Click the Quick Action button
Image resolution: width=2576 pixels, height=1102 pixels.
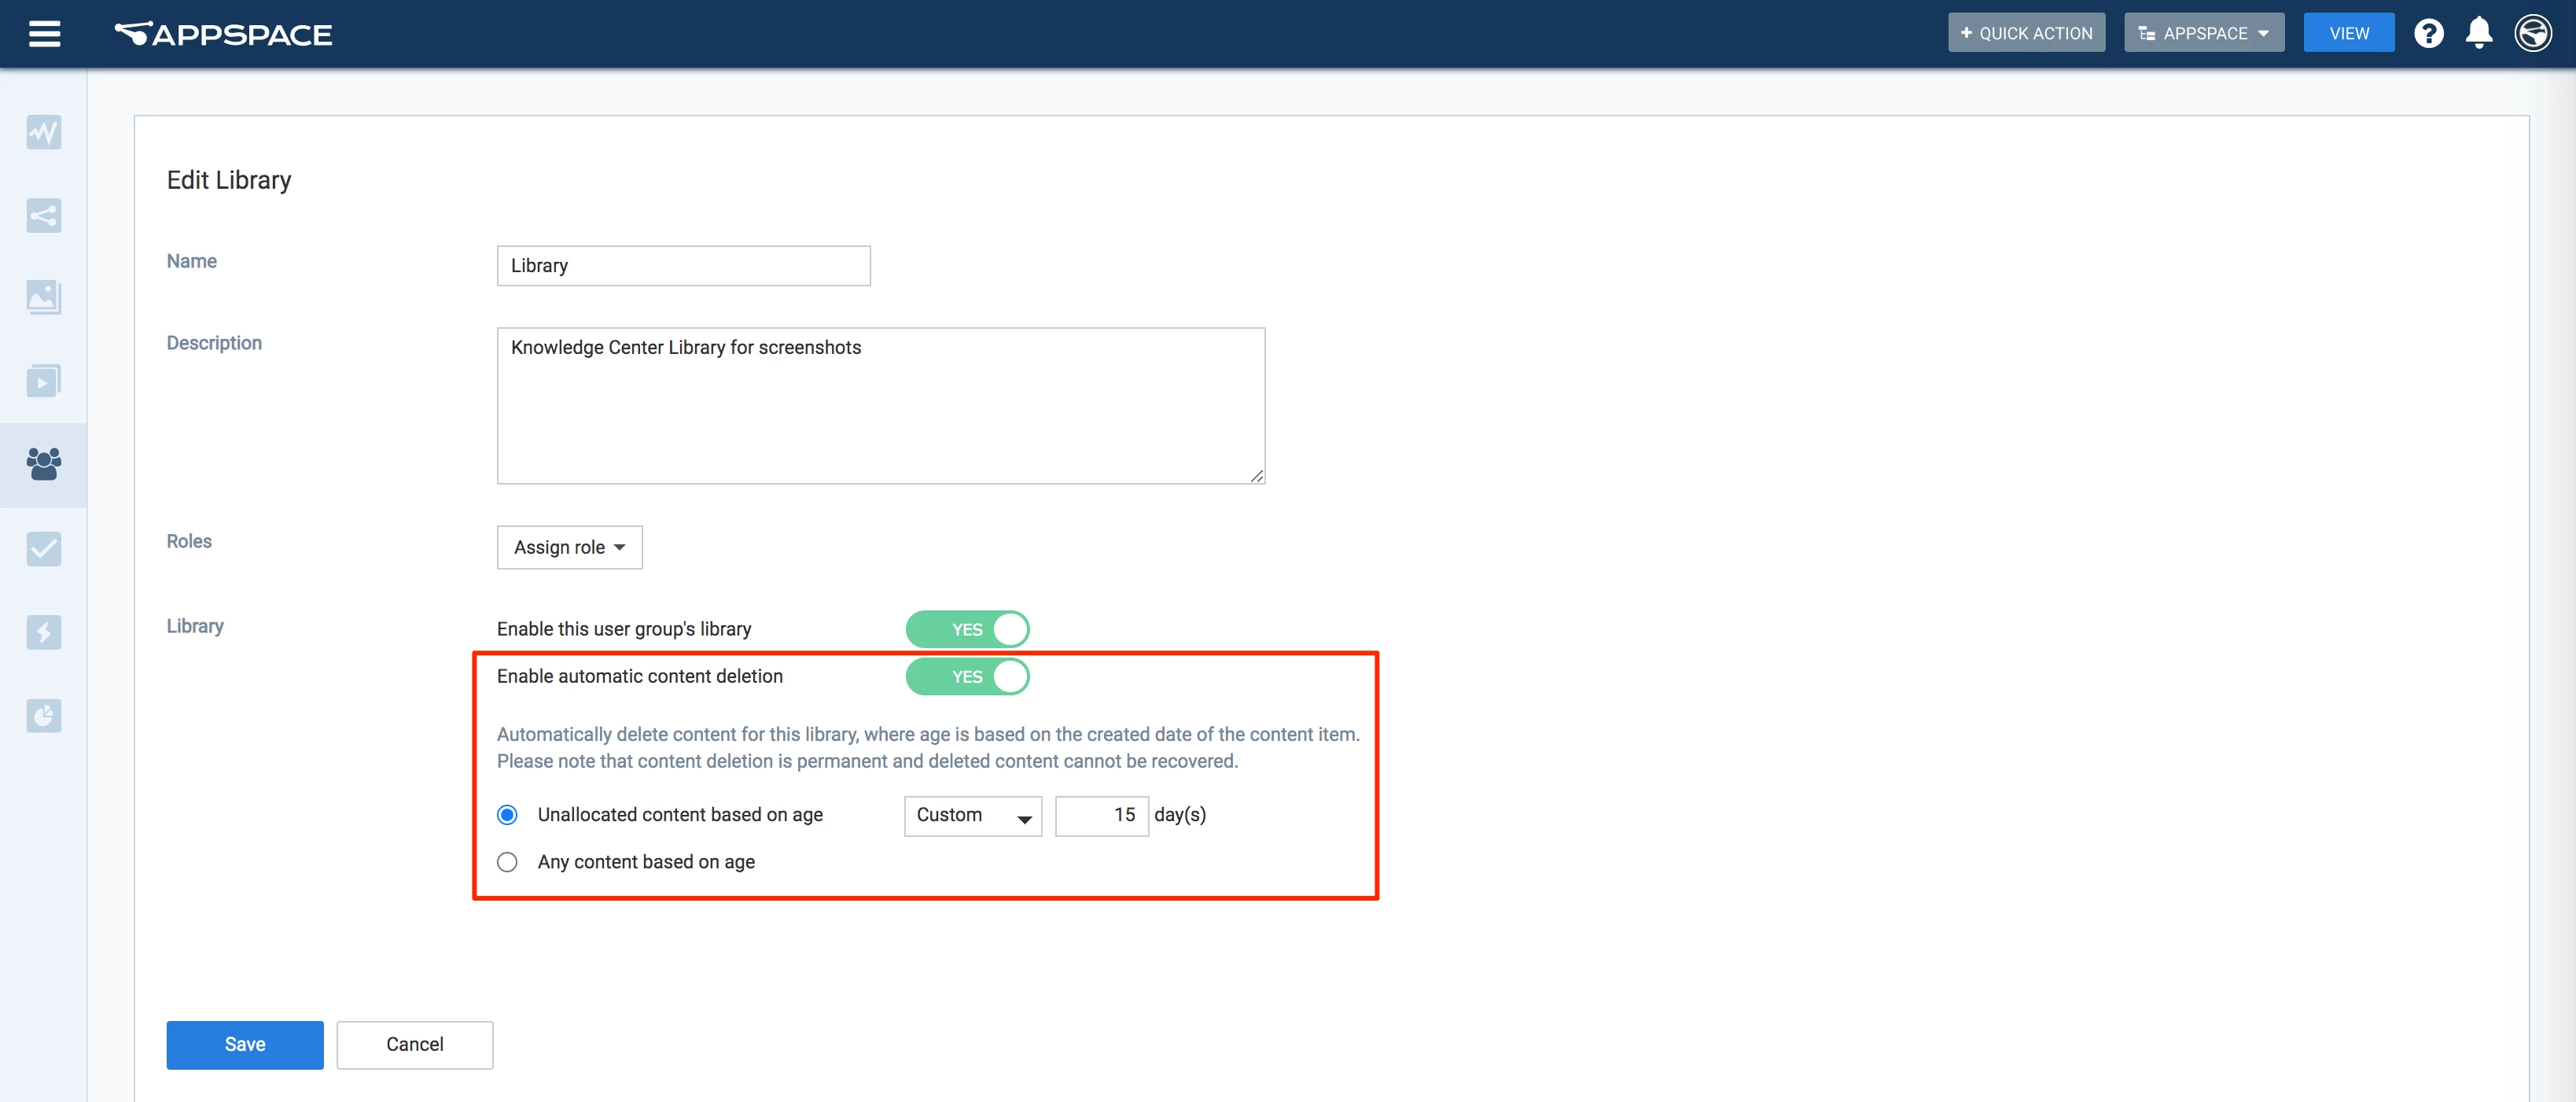2026,34
